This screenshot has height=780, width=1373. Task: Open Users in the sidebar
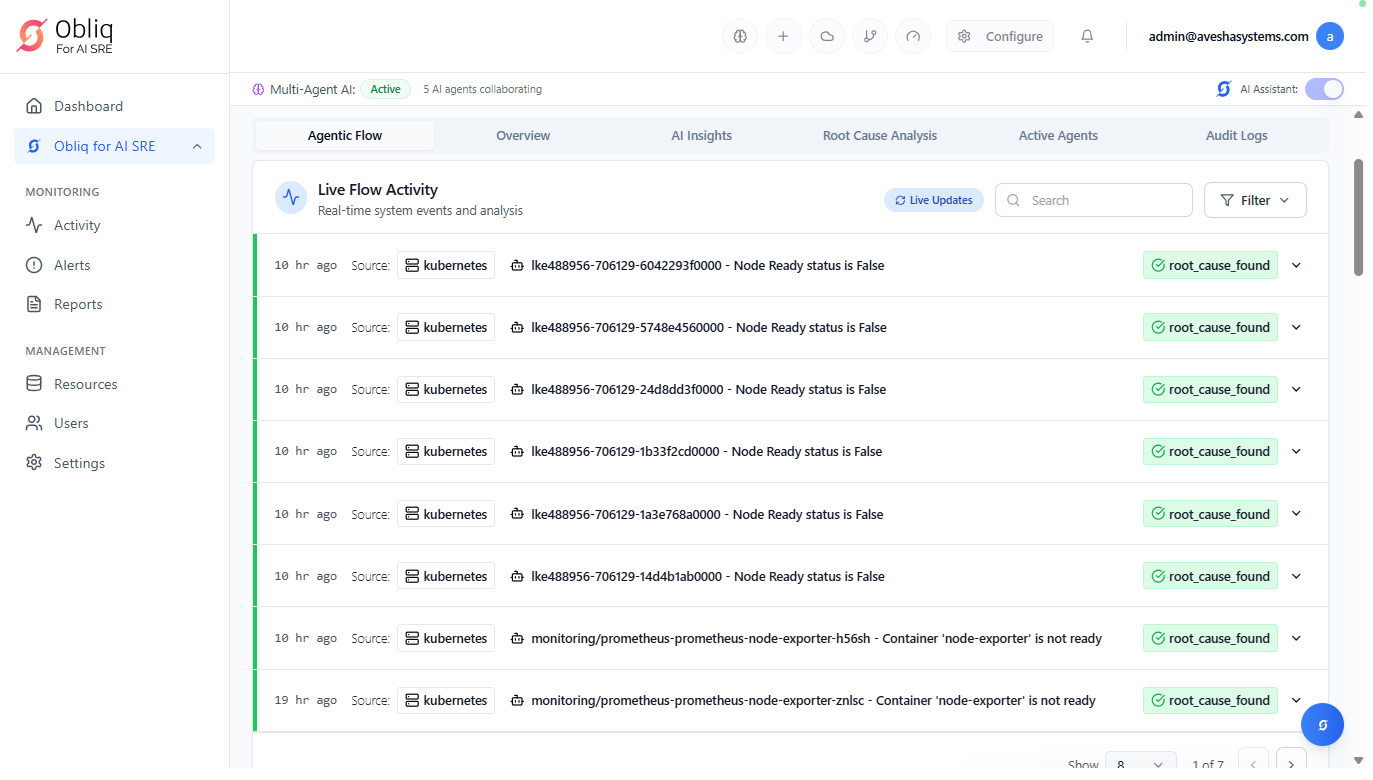(x=114, y=423)
